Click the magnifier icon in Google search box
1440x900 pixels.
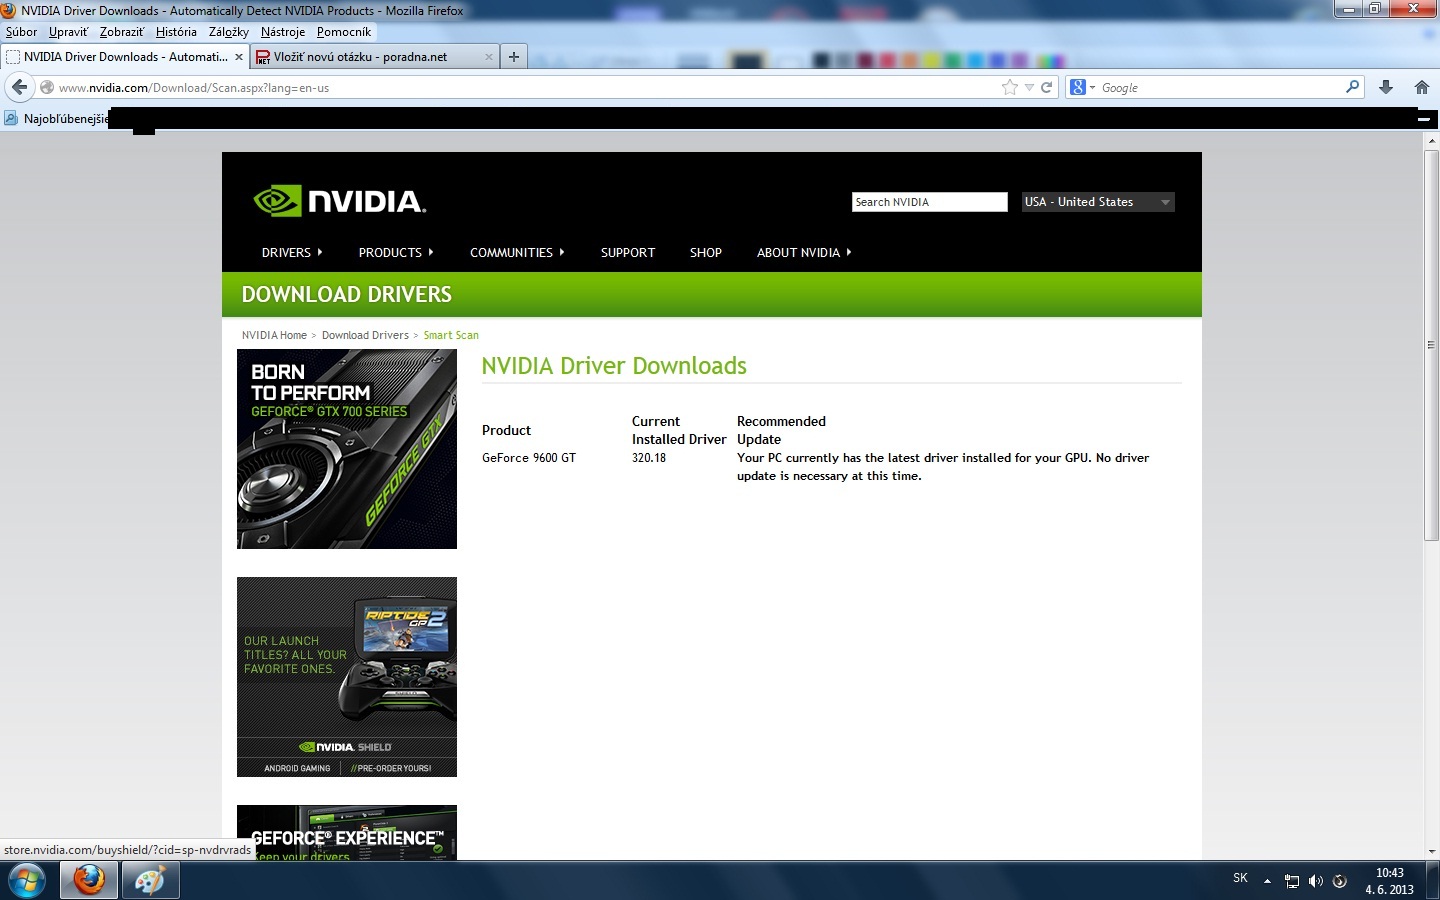(1352, 87)
